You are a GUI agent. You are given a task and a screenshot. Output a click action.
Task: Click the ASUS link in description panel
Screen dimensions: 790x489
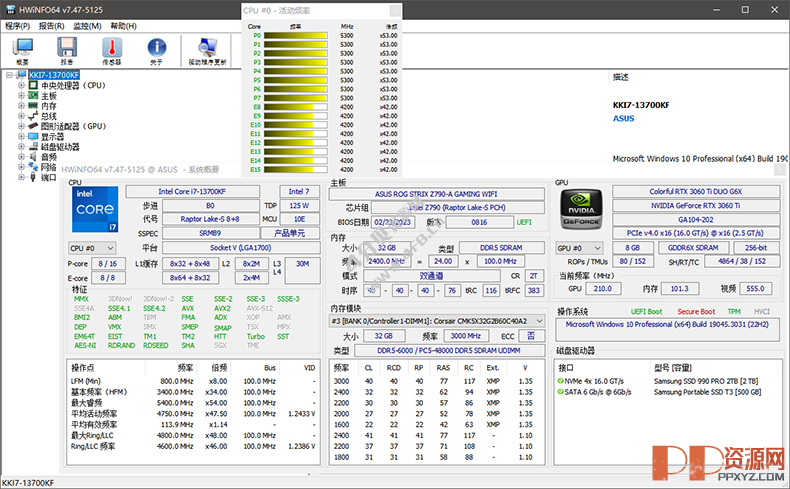[623, 119]
